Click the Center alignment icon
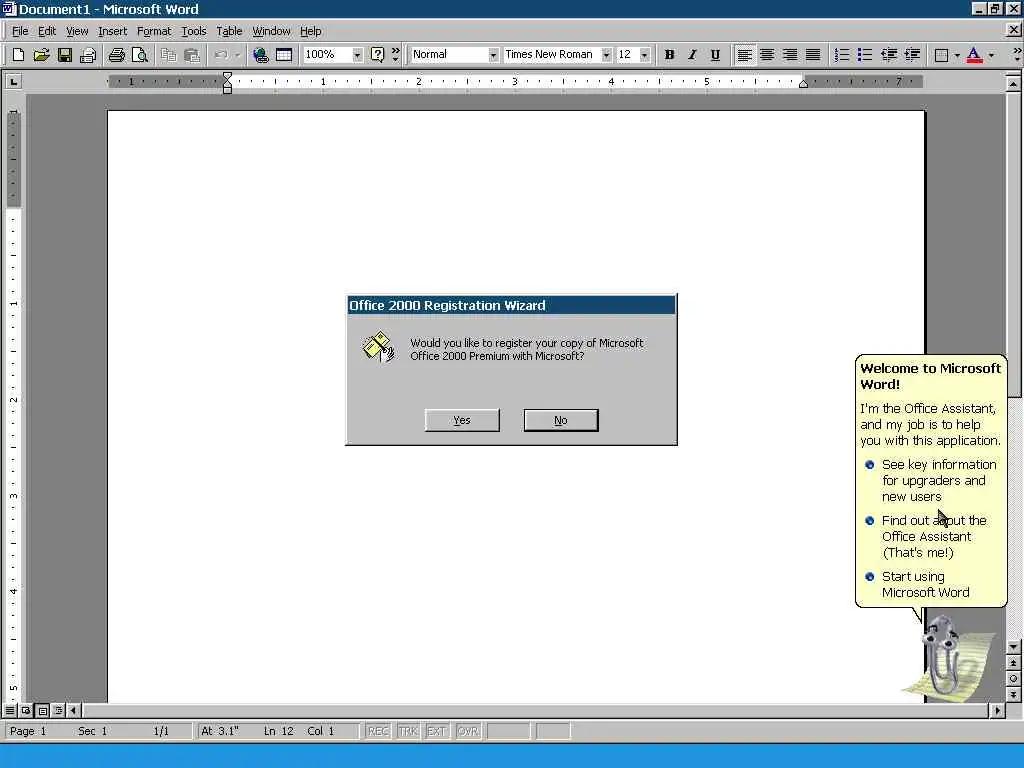1024x768 pixels. tap(767, 55)
